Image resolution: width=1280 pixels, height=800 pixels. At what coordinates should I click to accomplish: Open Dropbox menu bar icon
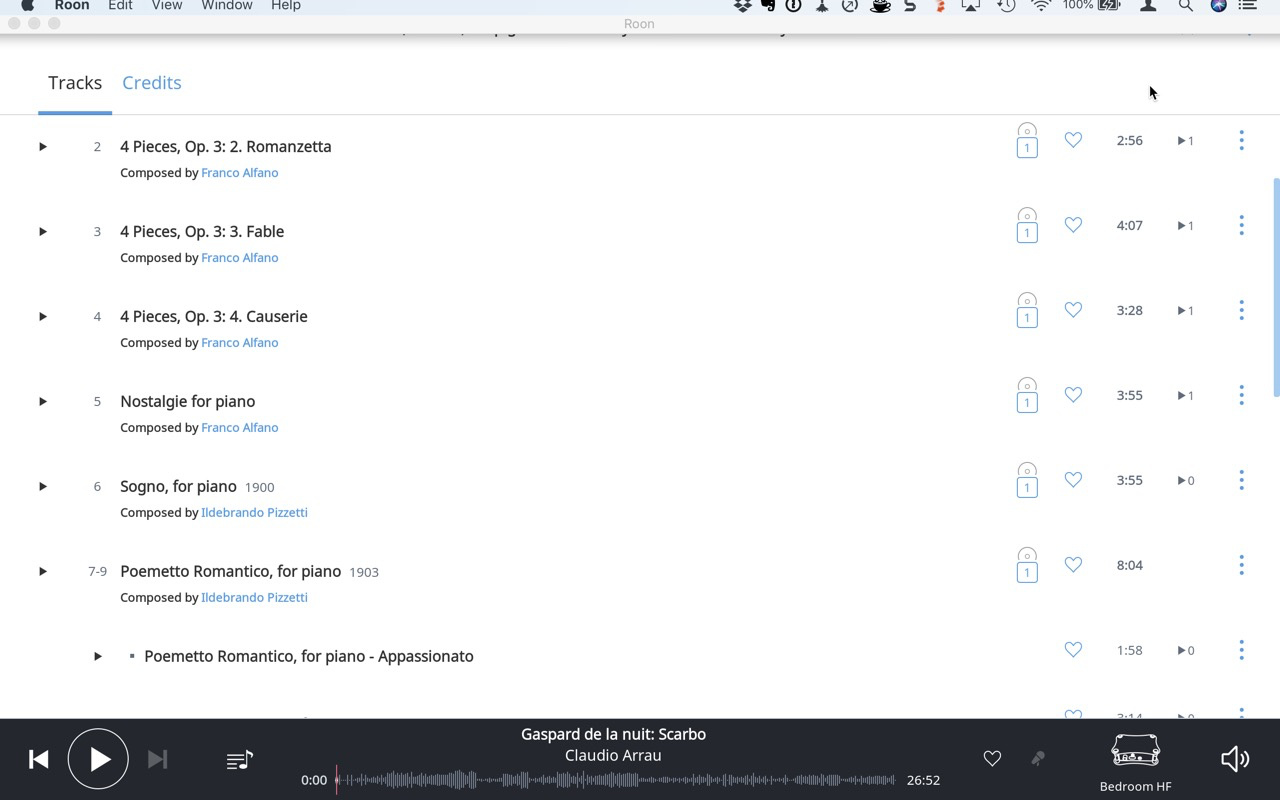742,5
